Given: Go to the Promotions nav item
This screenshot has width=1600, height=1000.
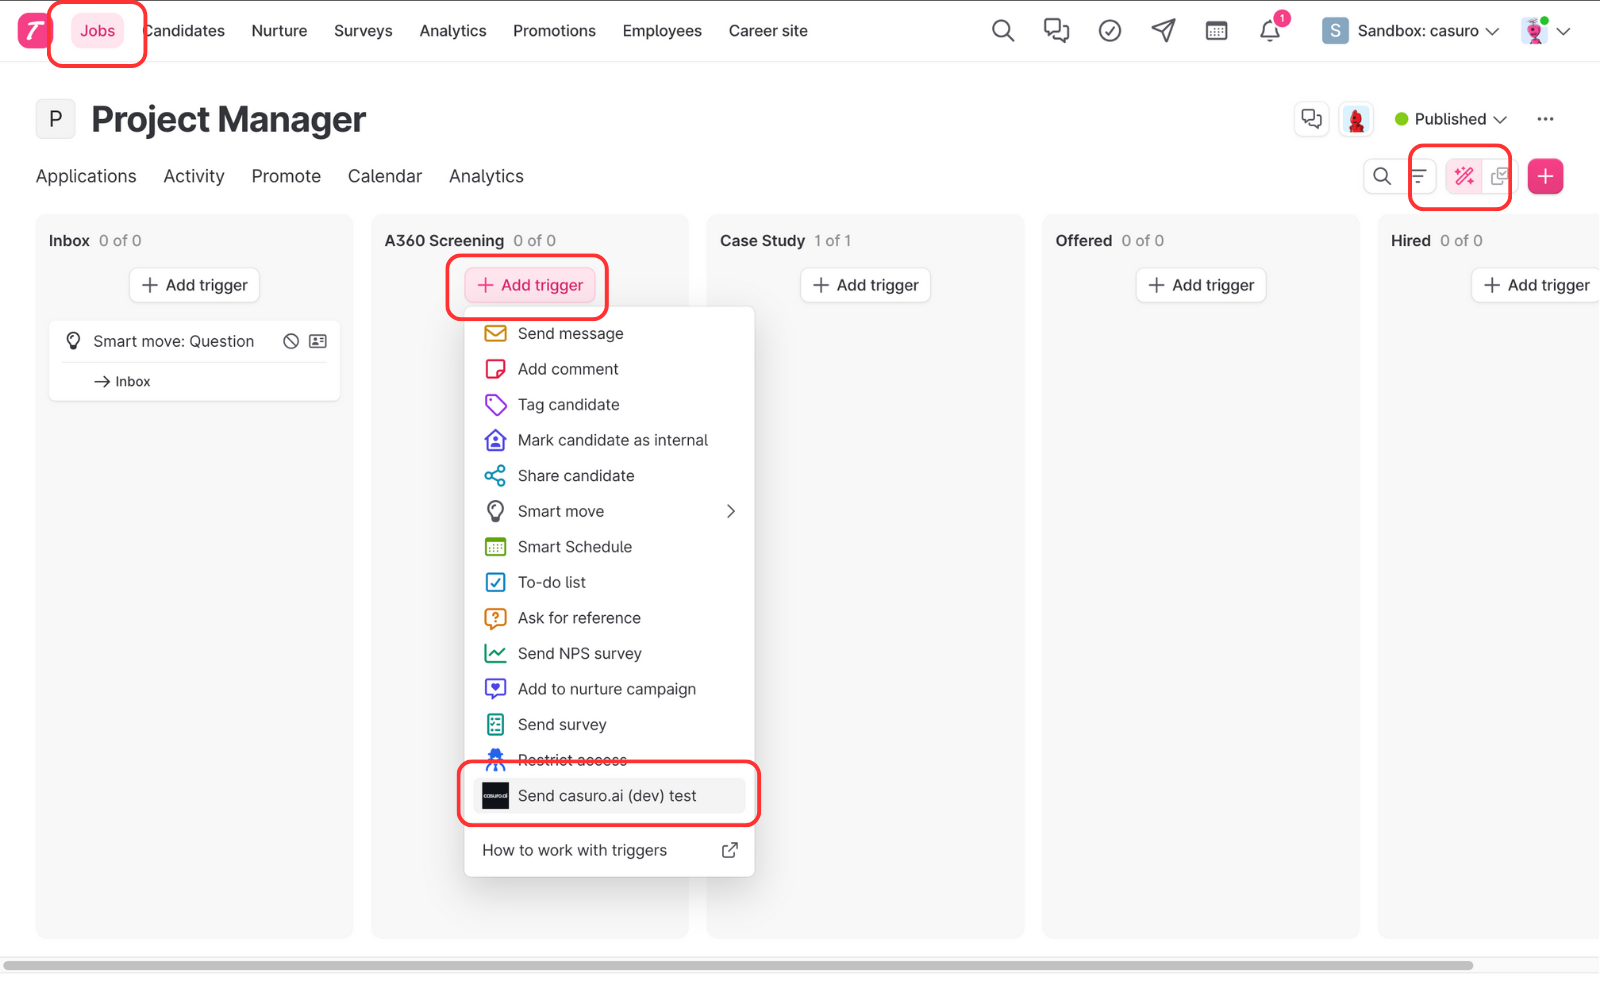Looking at the screenshot, I should coord(554,31).
